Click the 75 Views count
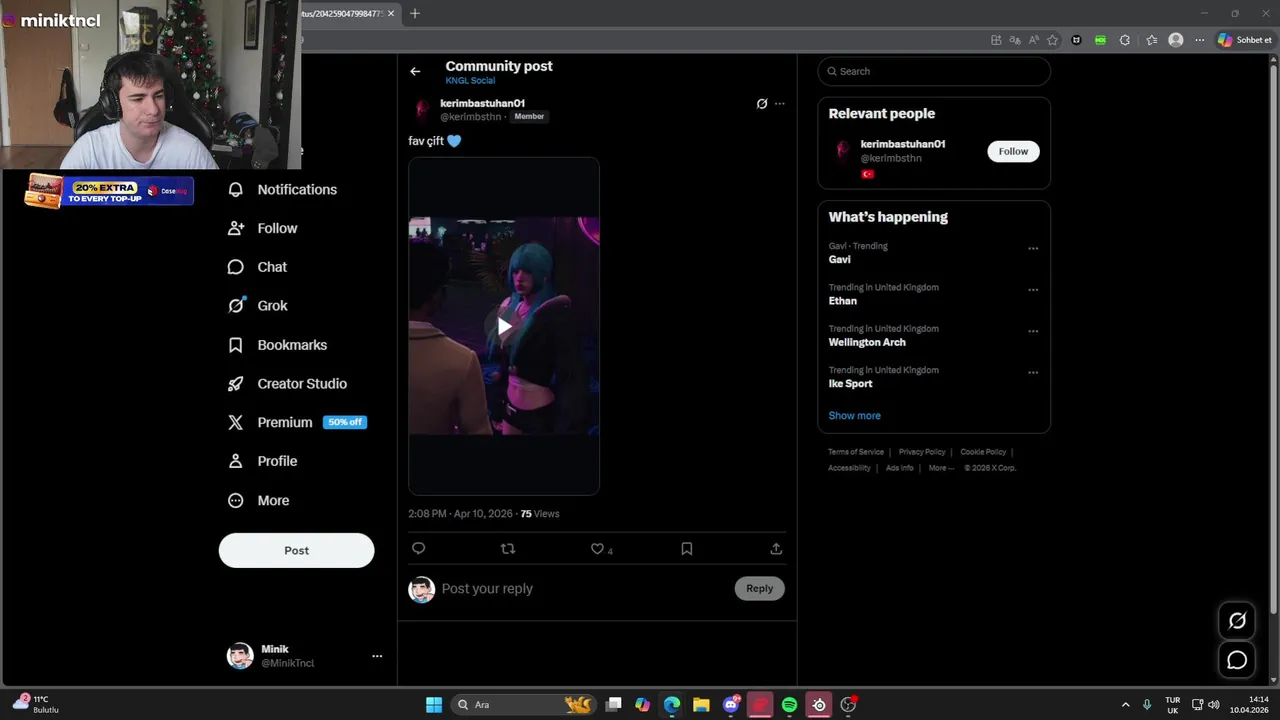This screenshot has height=720, width=1280. (540, 514)
